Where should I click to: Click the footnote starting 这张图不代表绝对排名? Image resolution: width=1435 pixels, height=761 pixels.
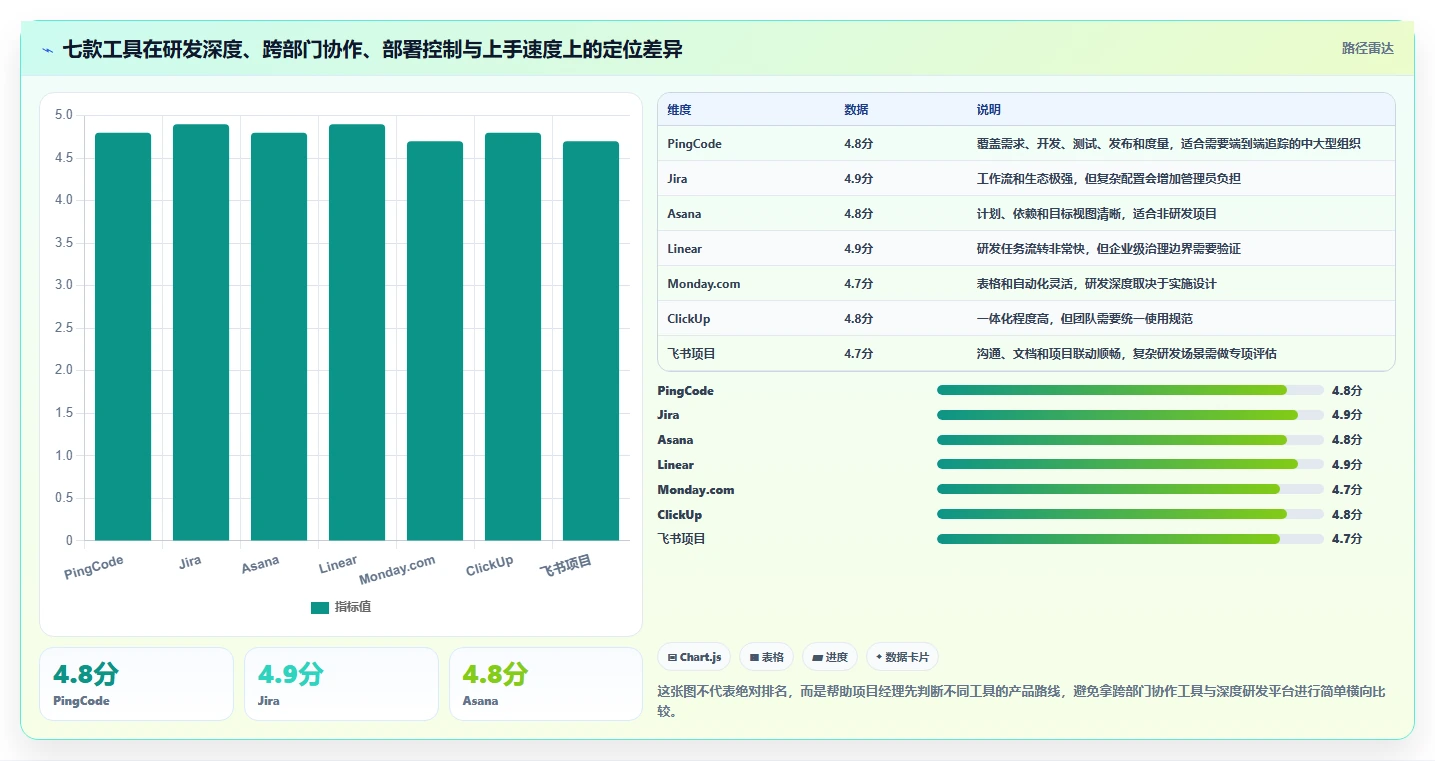point(1021,701)
